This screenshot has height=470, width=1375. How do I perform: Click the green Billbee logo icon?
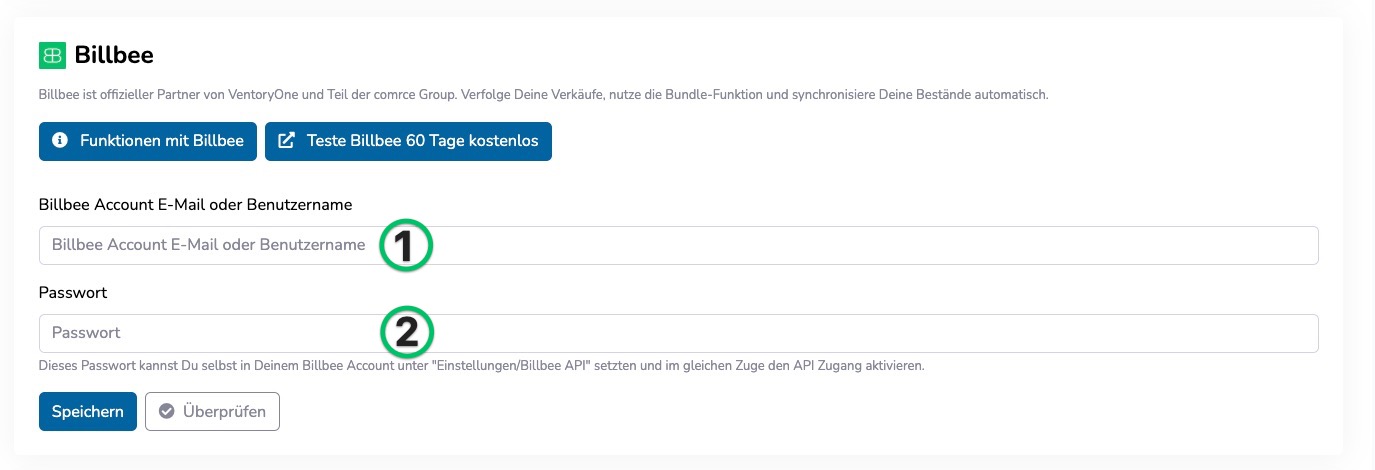point(52,55)
